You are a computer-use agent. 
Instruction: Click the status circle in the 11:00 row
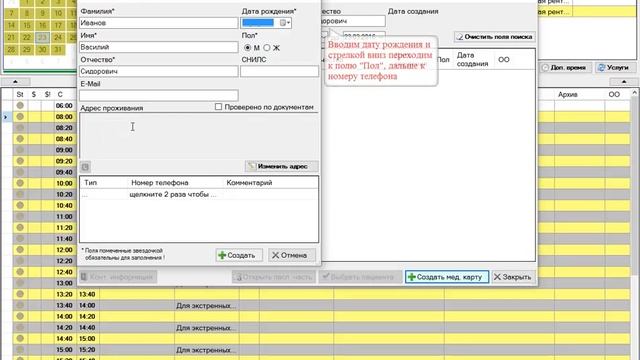(x=20, y=216)
